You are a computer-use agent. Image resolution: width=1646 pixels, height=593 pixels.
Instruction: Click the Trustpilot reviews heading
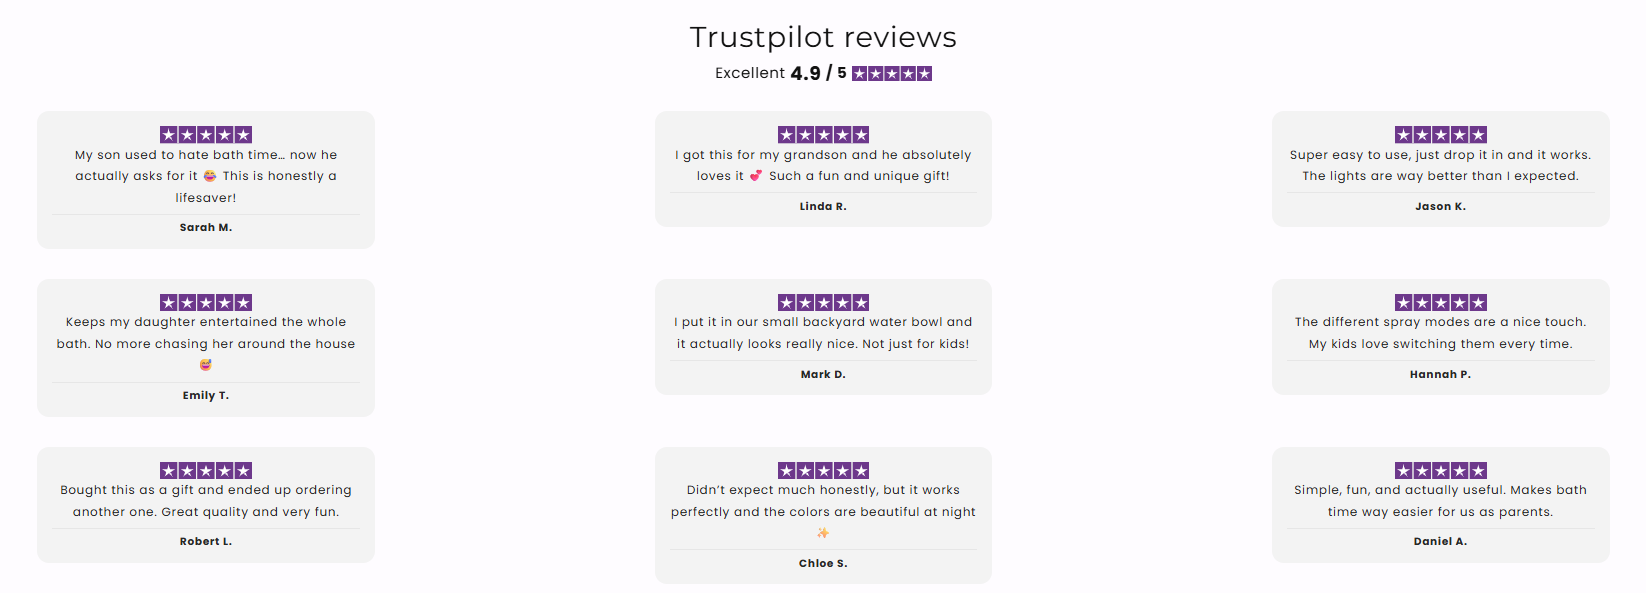[x=823, y=38]
